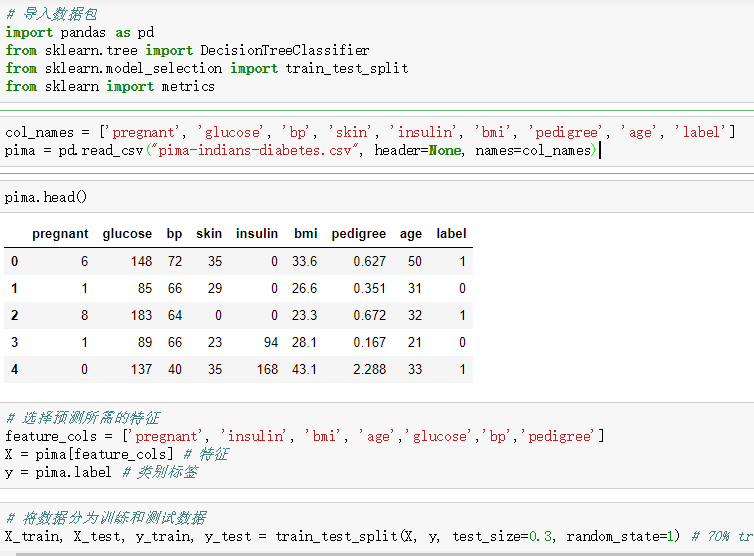
Task: Click the 'from sklearn import metrics' line
Action: 110,86
